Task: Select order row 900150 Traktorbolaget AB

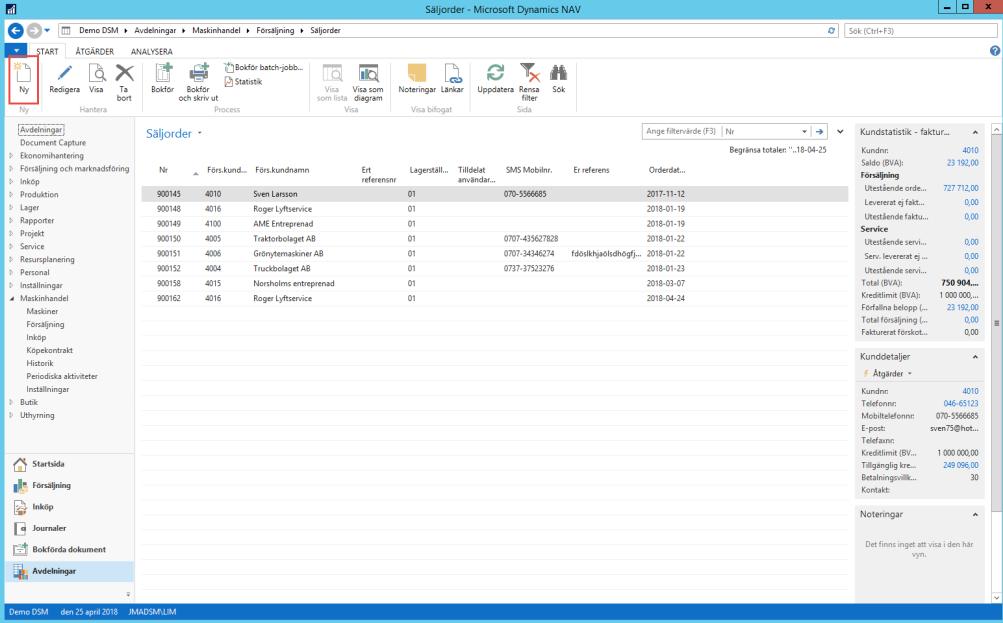Action: pos(494,239)
